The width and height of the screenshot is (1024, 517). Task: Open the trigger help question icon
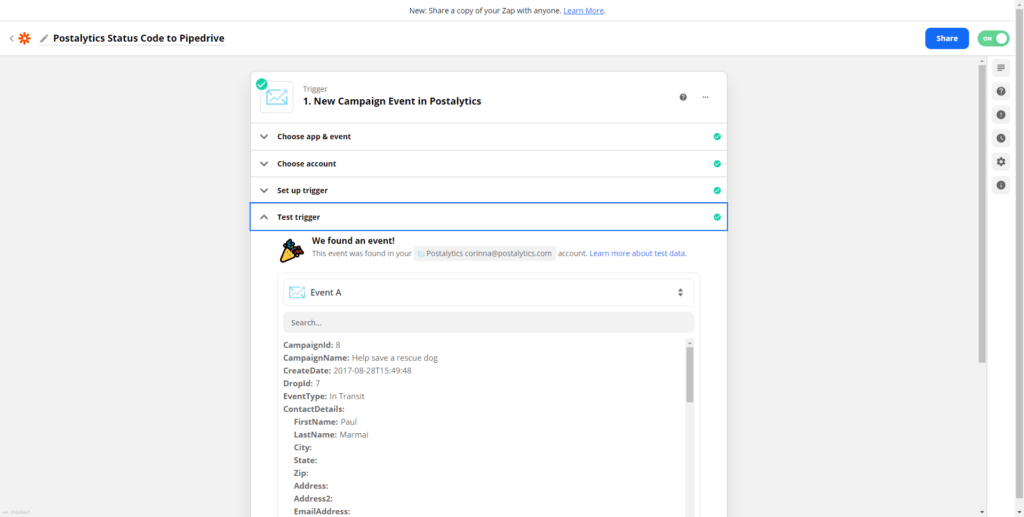(x=683, y=97)
